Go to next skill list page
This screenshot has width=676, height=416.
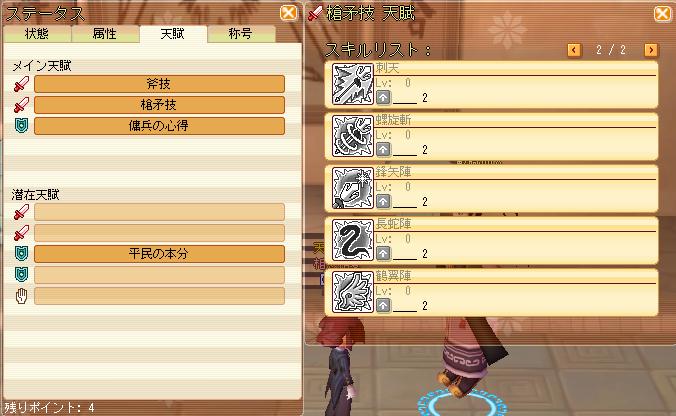tap(651, 50)
